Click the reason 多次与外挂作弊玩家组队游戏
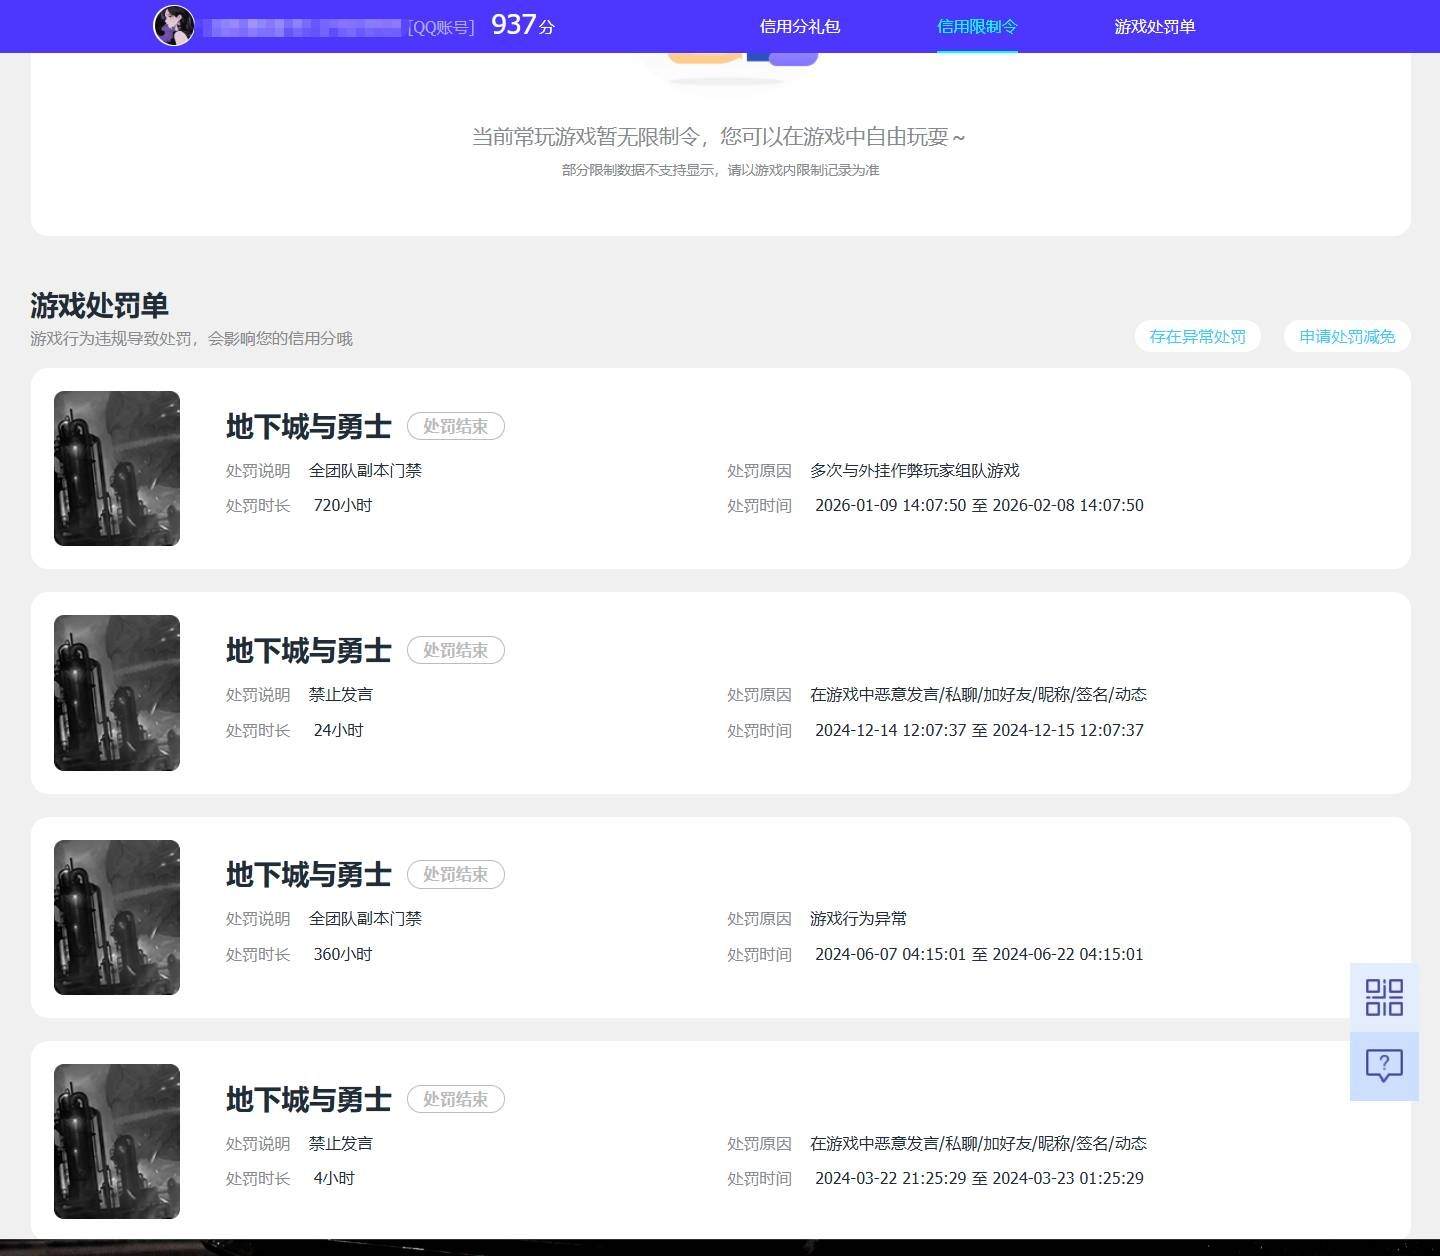This screenshot has width=1440, height=1256. (915, 470)
